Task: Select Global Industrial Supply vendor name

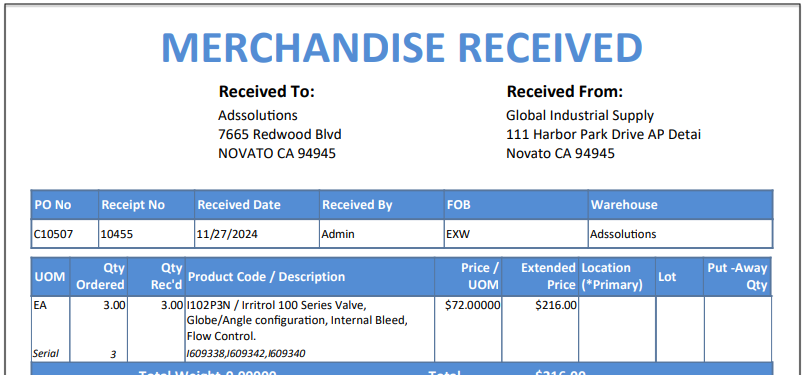Action: tap(580, 115)
